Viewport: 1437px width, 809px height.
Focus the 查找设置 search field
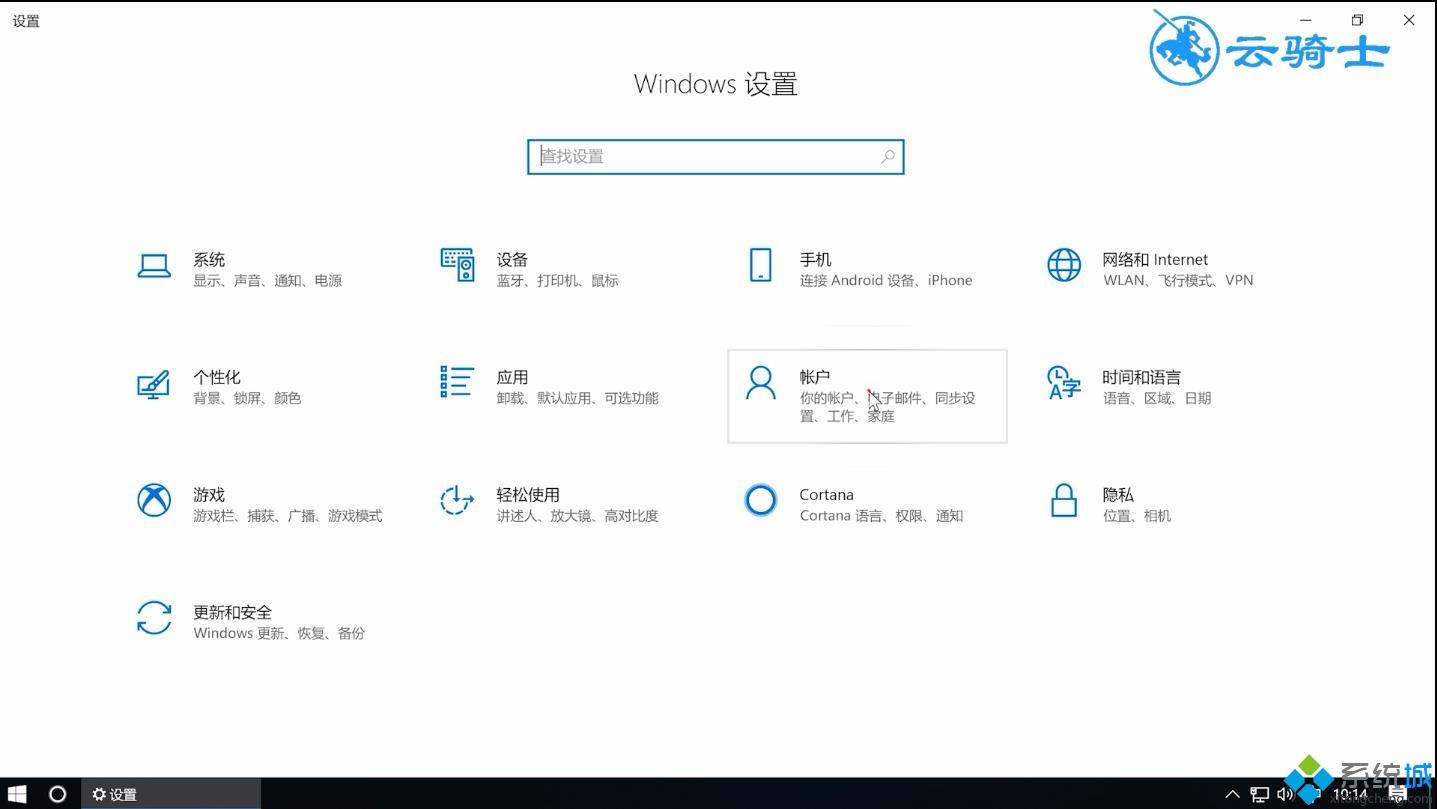716,157
